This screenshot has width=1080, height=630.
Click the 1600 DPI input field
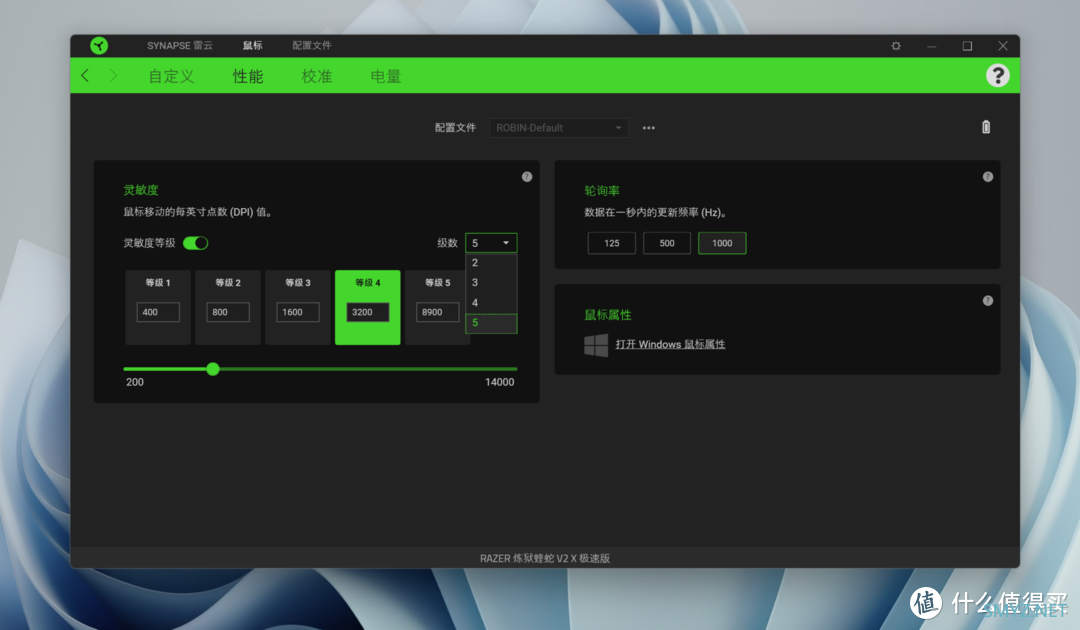[x=298, y=312]
